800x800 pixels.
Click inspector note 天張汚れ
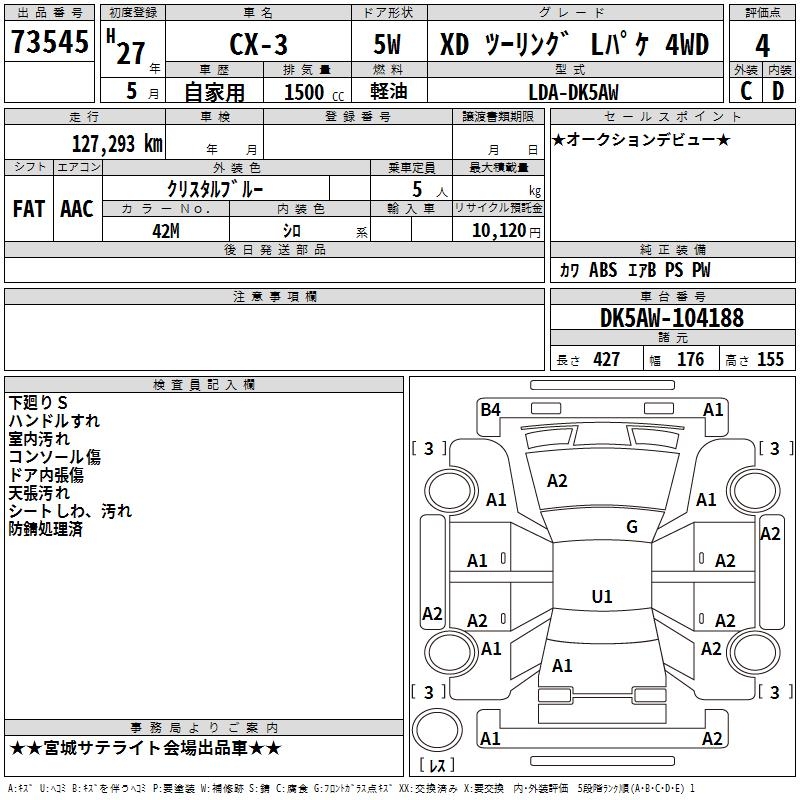tap(39, 493)
